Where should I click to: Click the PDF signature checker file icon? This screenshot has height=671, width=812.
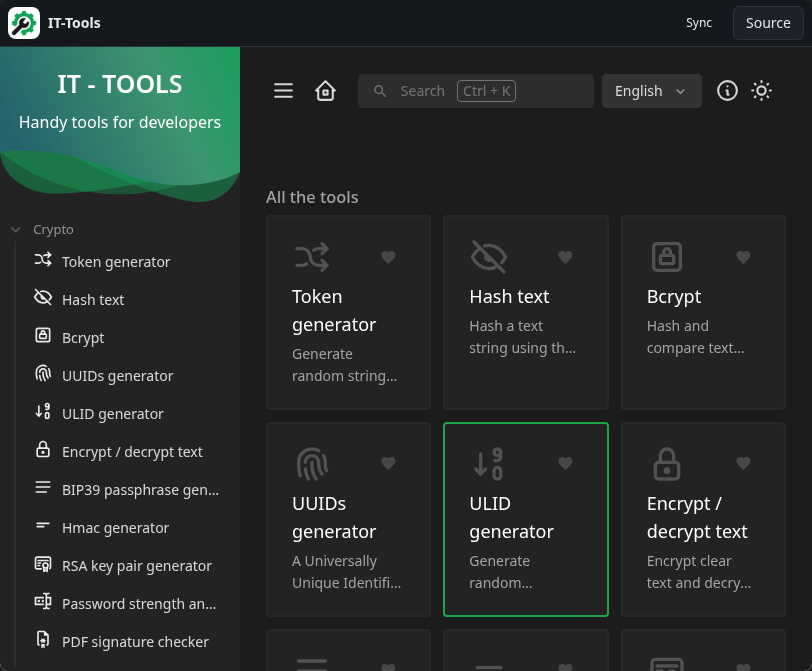(x=43, y=639)
